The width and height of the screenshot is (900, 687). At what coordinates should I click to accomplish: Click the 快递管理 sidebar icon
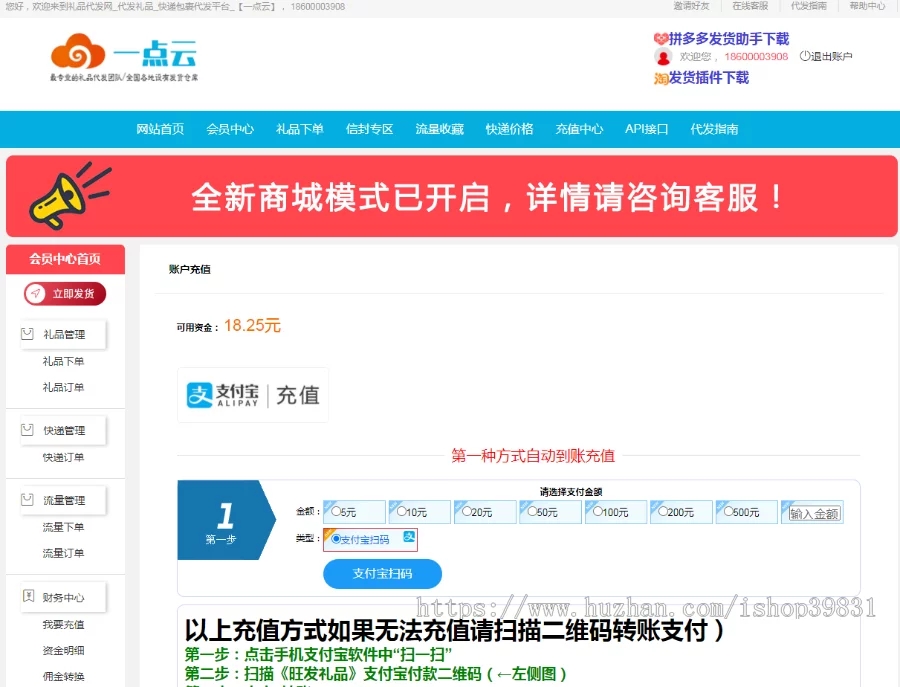[27, 430]
